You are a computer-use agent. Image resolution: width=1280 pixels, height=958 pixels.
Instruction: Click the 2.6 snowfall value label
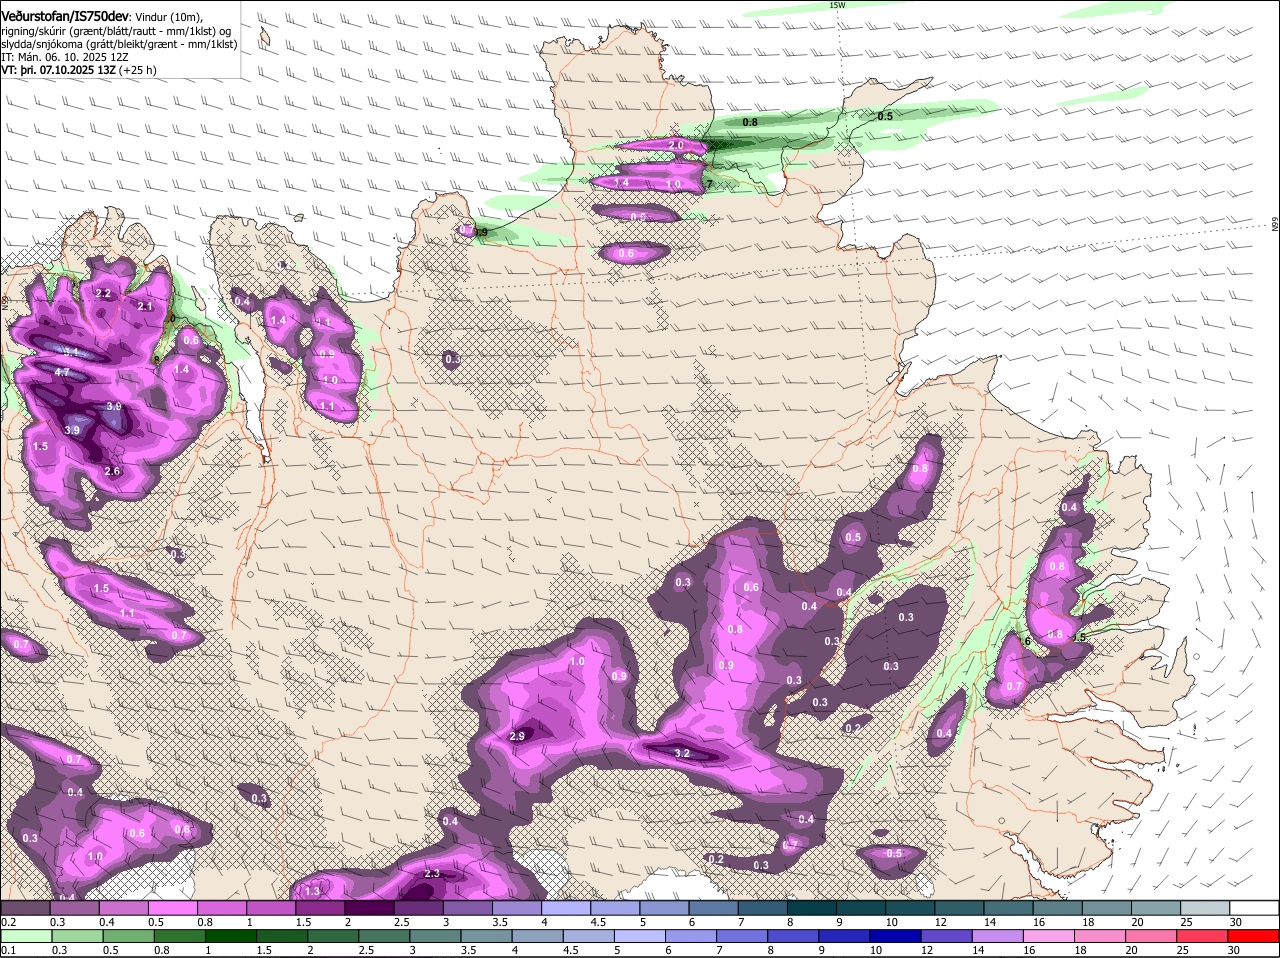112,471
